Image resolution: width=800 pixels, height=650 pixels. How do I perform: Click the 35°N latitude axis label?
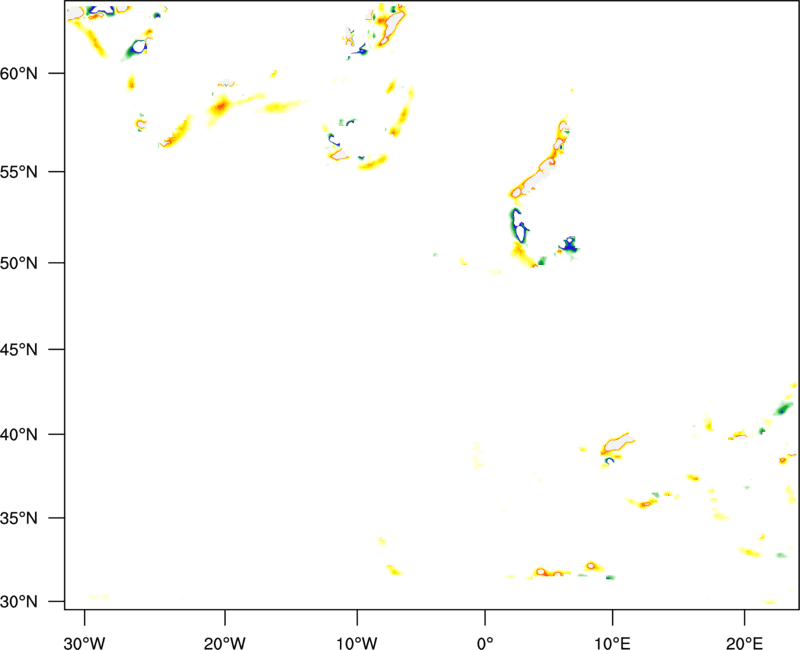coord(19,518)
